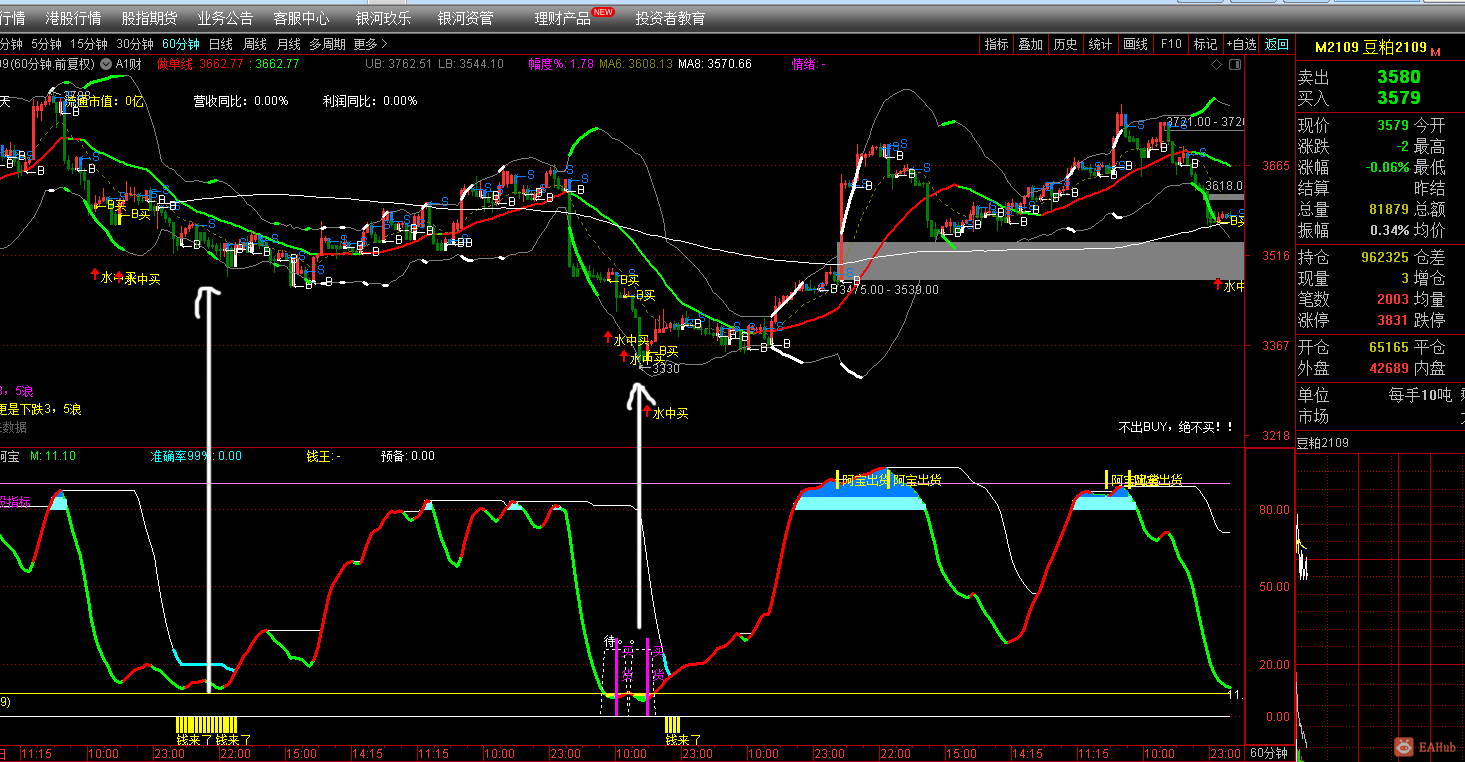1465x762 pixels.
Task: Click the 现价 value 3579
Action: [1393, 125]
